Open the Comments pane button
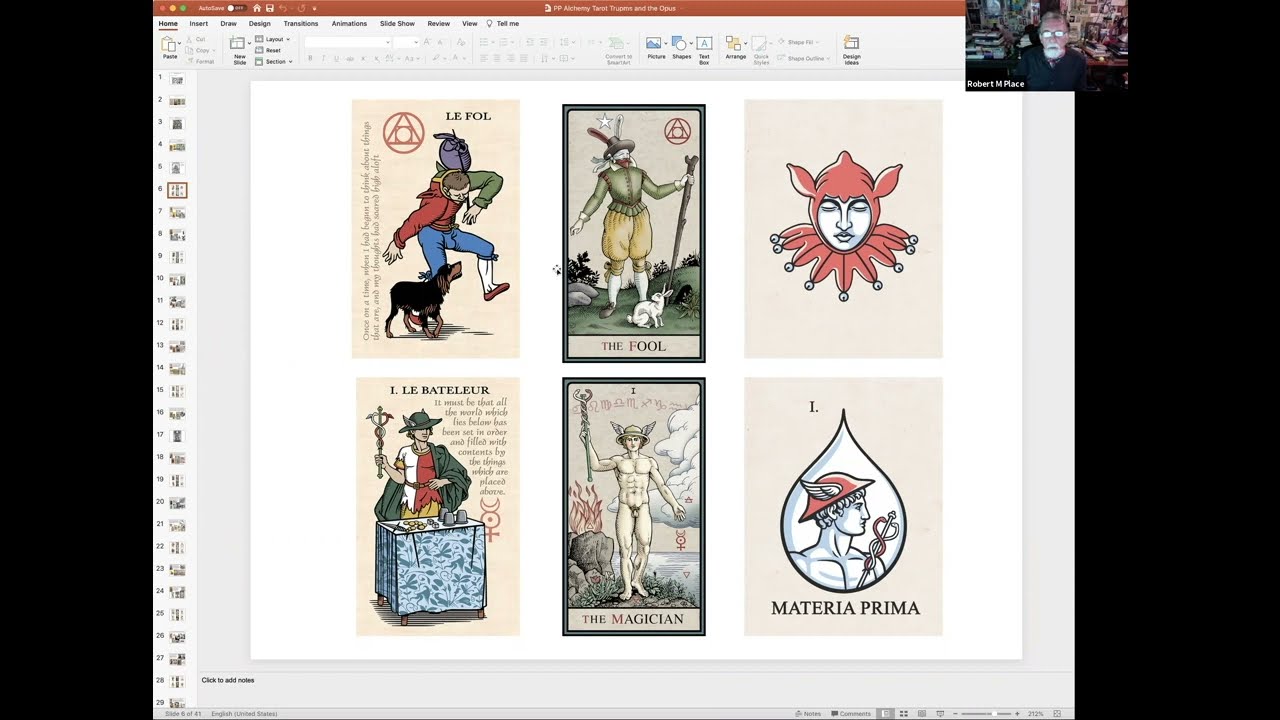1280x720 pixels. (x=850, y=714)
